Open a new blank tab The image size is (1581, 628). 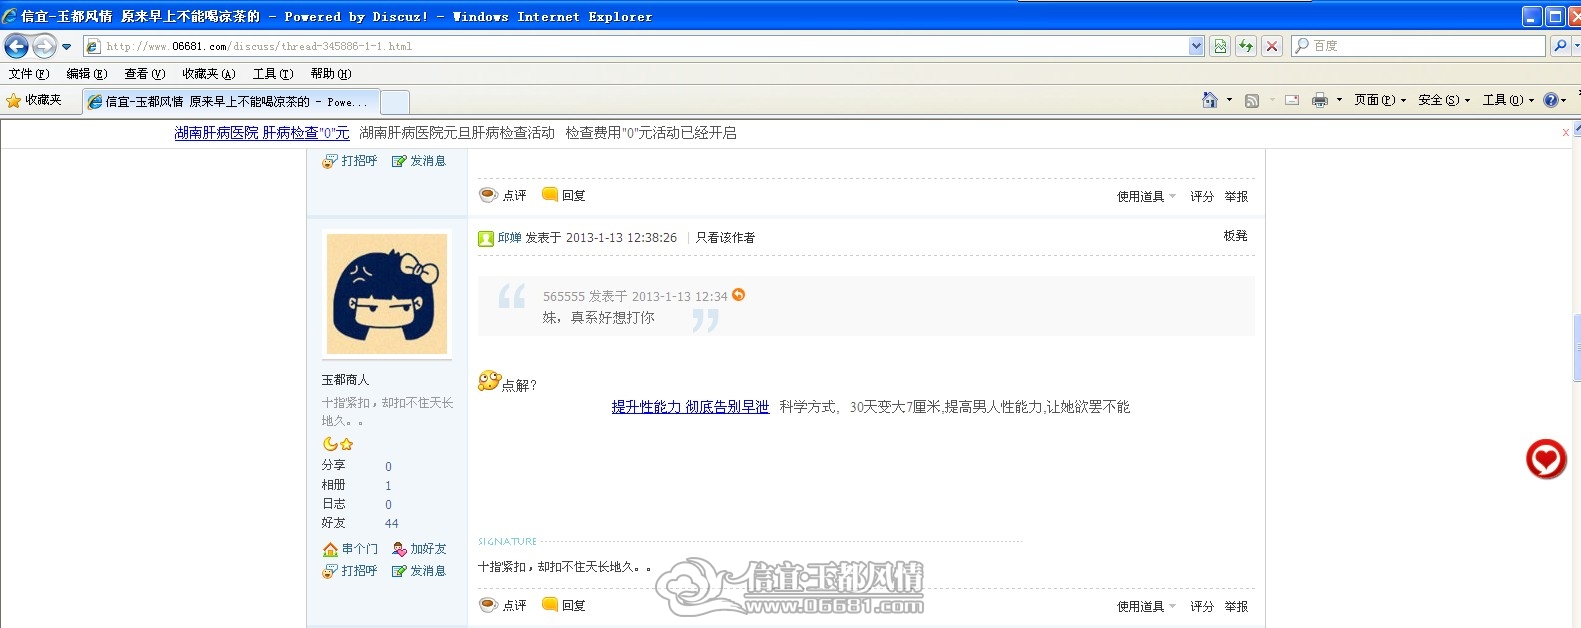(395, 102)
